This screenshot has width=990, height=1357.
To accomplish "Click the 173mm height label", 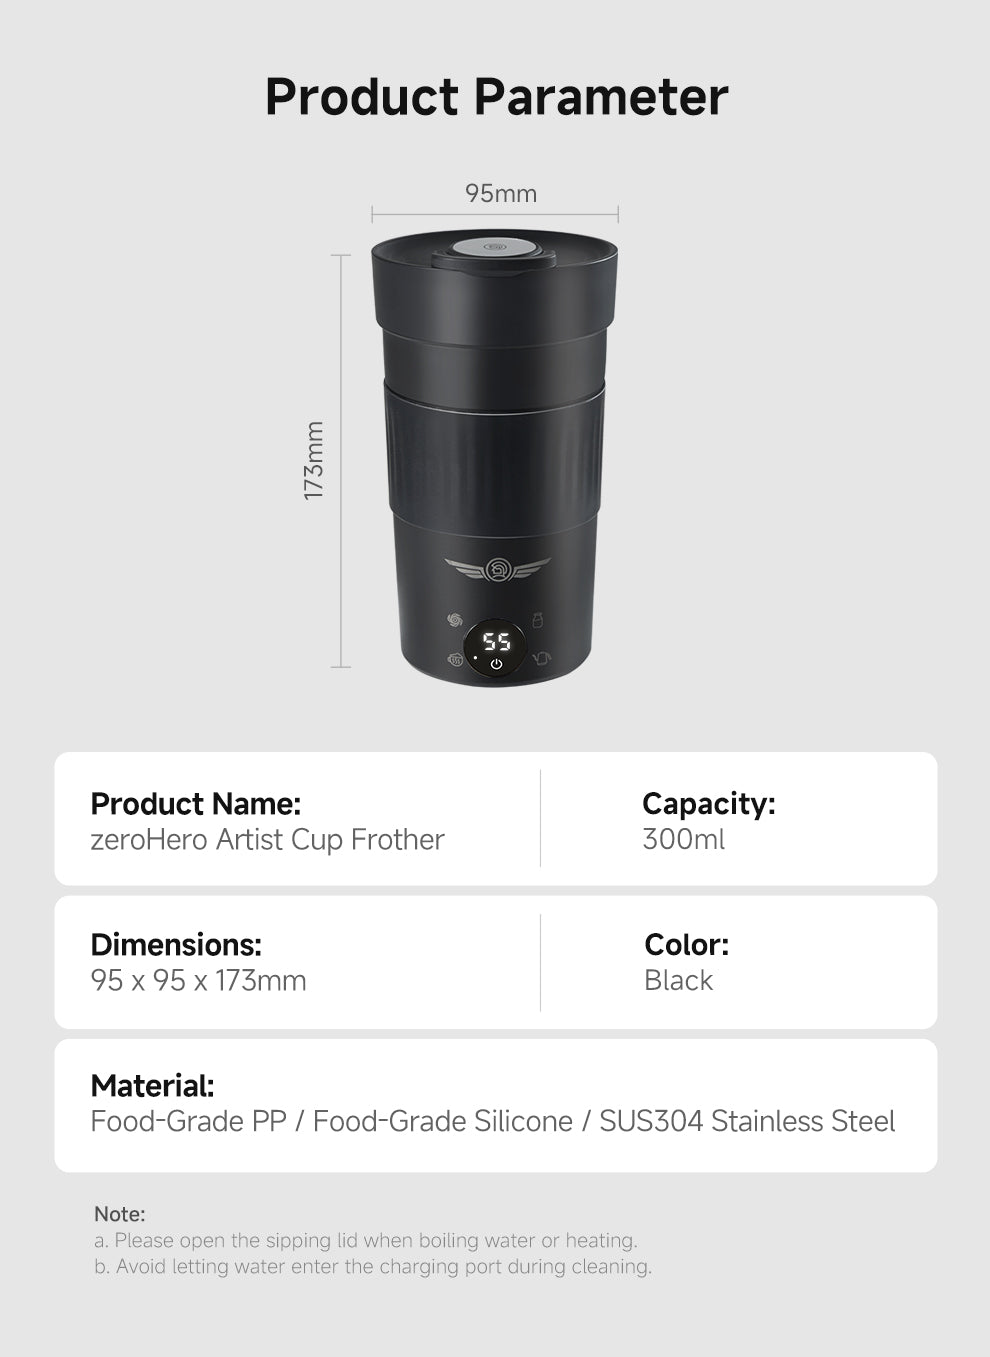I will point(314,460).
